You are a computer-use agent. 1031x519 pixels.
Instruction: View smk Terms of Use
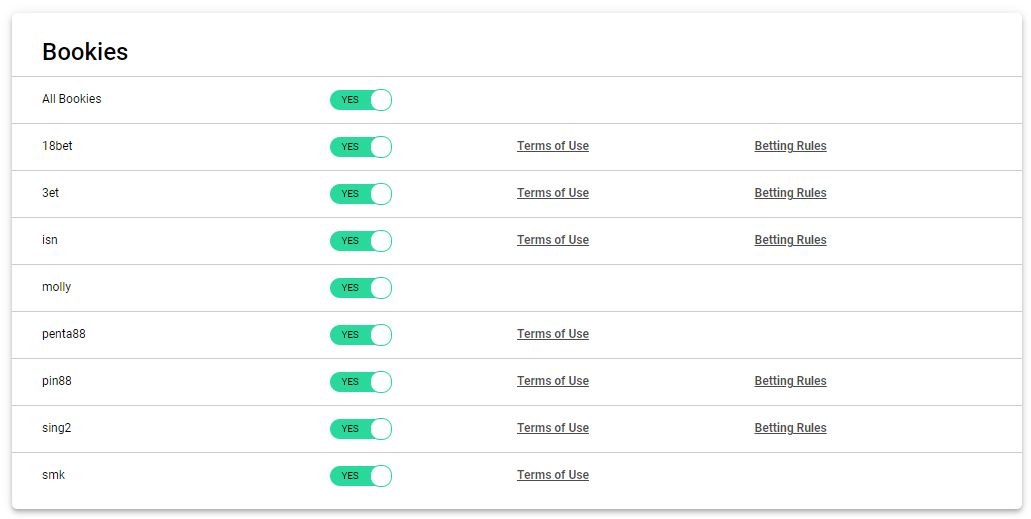point(553,475)
